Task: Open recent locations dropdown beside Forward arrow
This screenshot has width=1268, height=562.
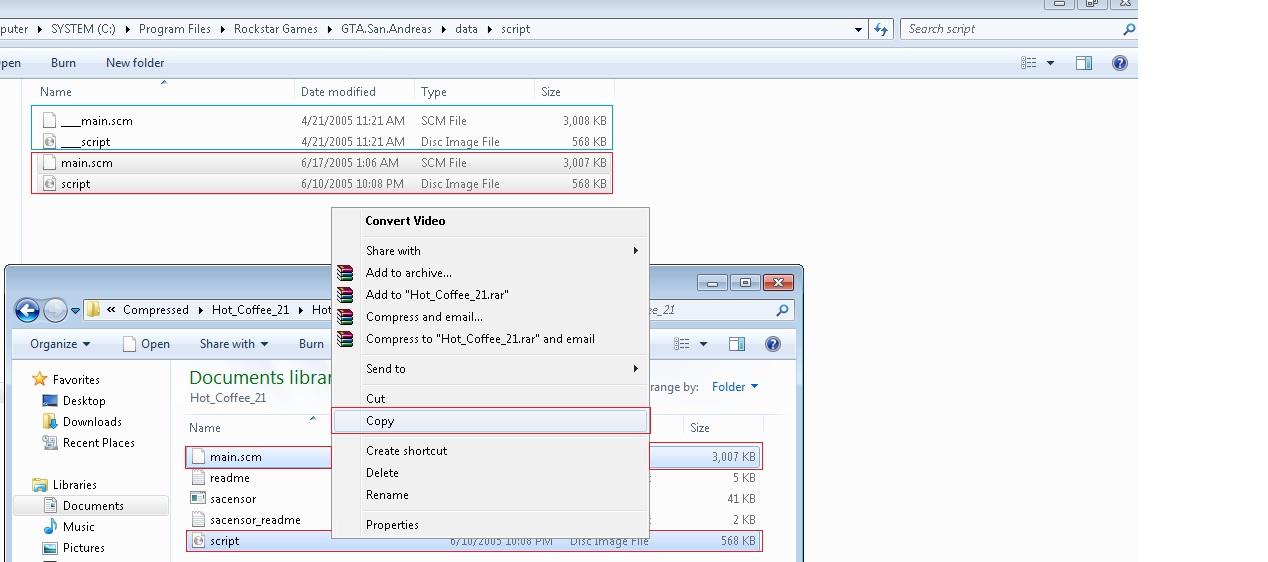Action: pos(75,311)
